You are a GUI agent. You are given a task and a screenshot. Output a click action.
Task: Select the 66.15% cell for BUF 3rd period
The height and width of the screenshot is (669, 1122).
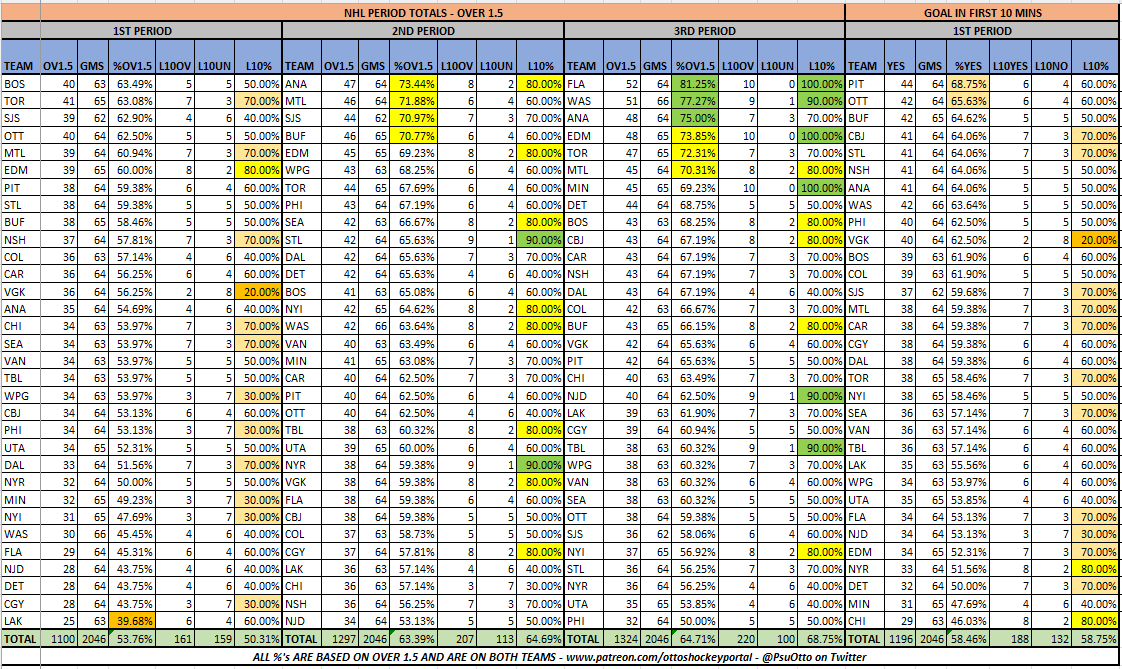click(695, 326)
